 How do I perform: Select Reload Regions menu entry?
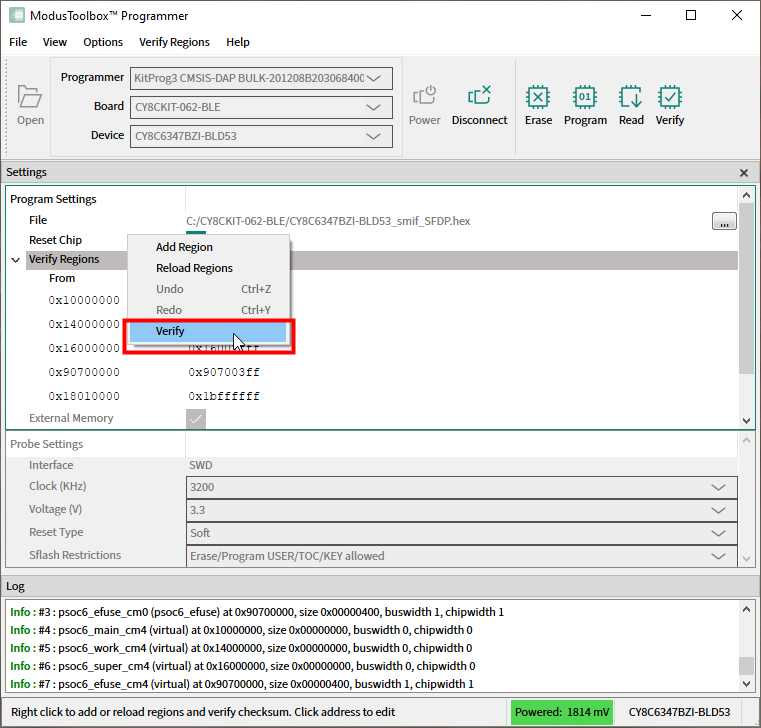coord(194,268)
